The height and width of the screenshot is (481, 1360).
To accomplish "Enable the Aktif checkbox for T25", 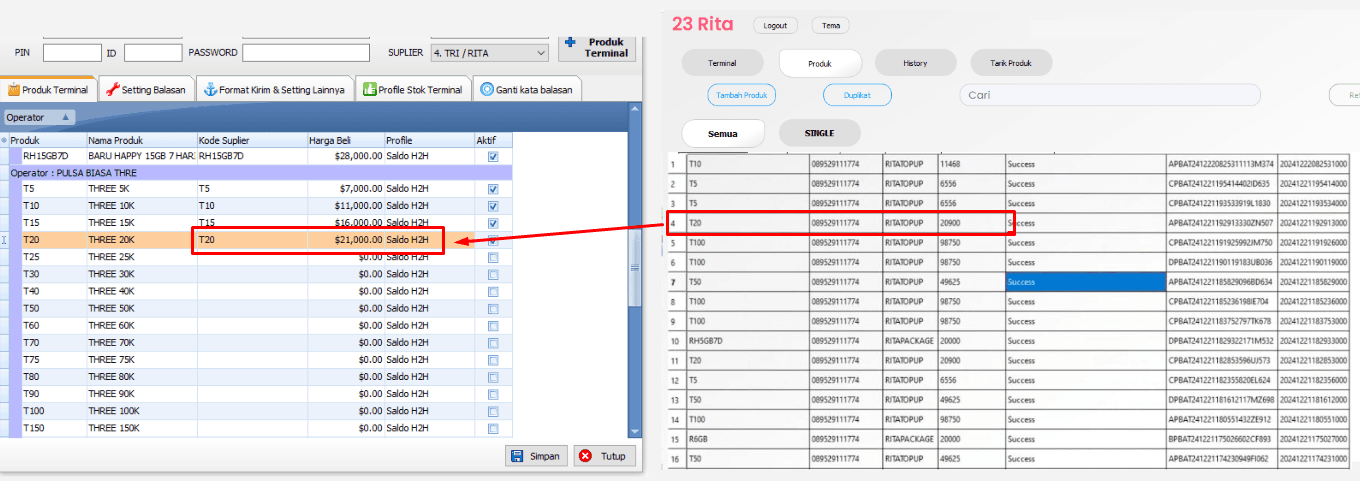I will (x=493, y=257).
